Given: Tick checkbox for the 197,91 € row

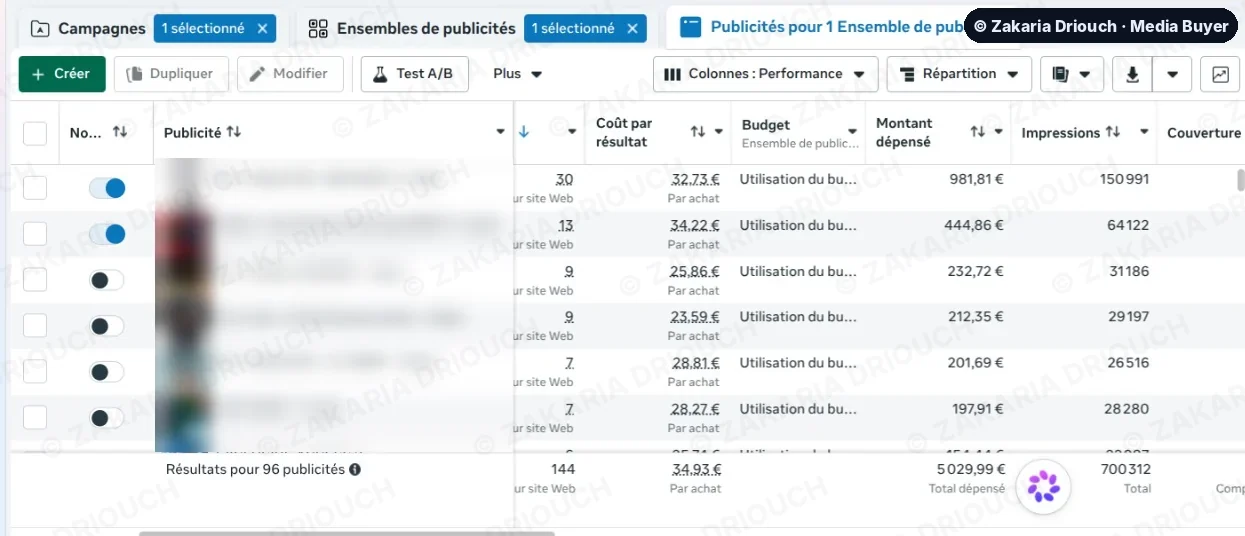Looking at the screenshot, I should [x=35, y=418].
